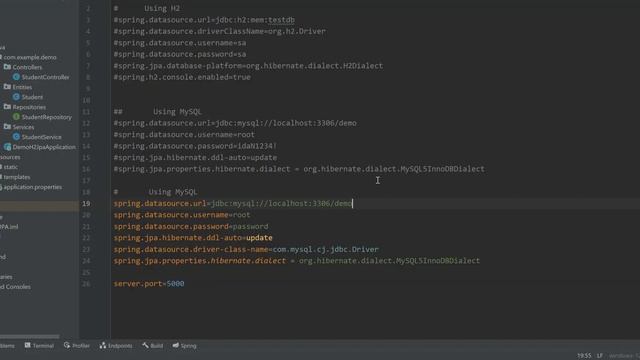The image size is (640, 360).
Task: Select the templates folder in tree
Action: 17,177
